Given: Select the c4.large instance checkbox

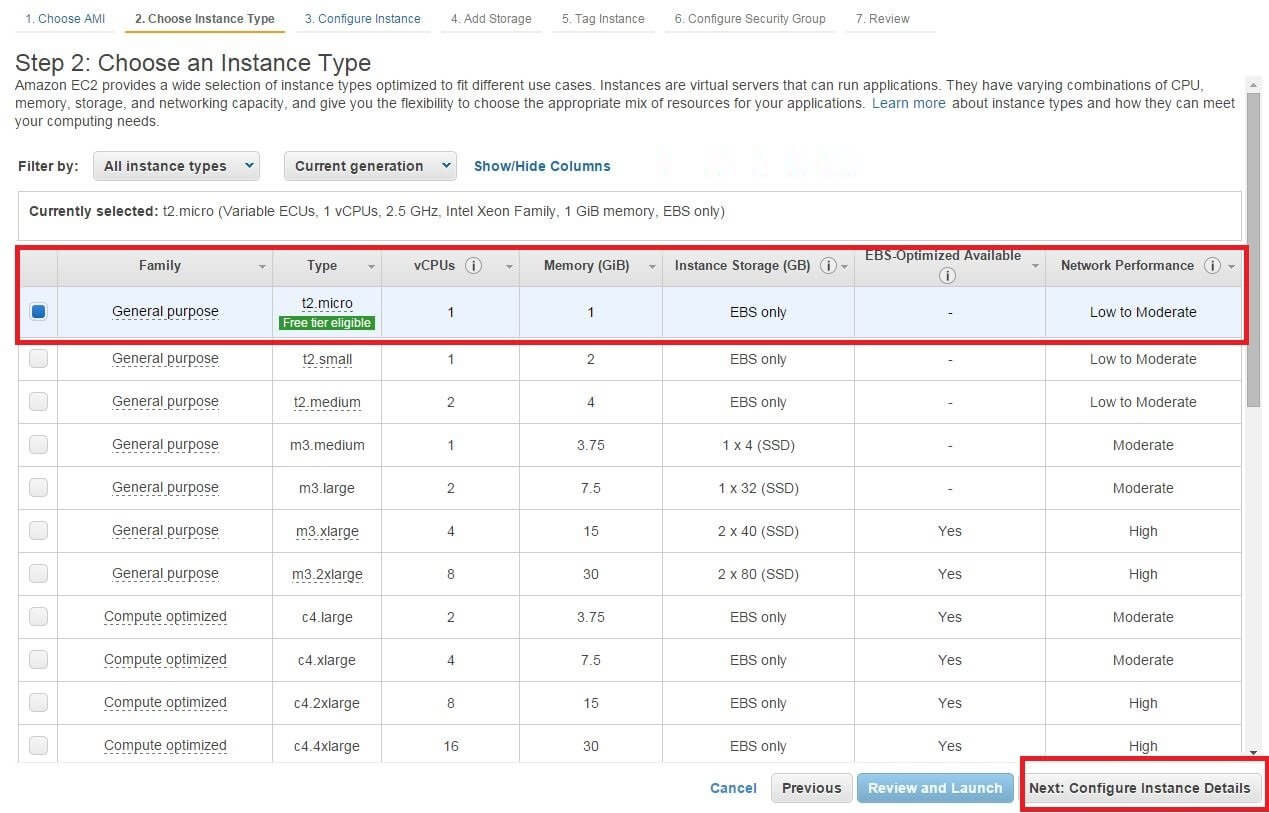Looking at the screenshot, I should click(x=38, y=616).
